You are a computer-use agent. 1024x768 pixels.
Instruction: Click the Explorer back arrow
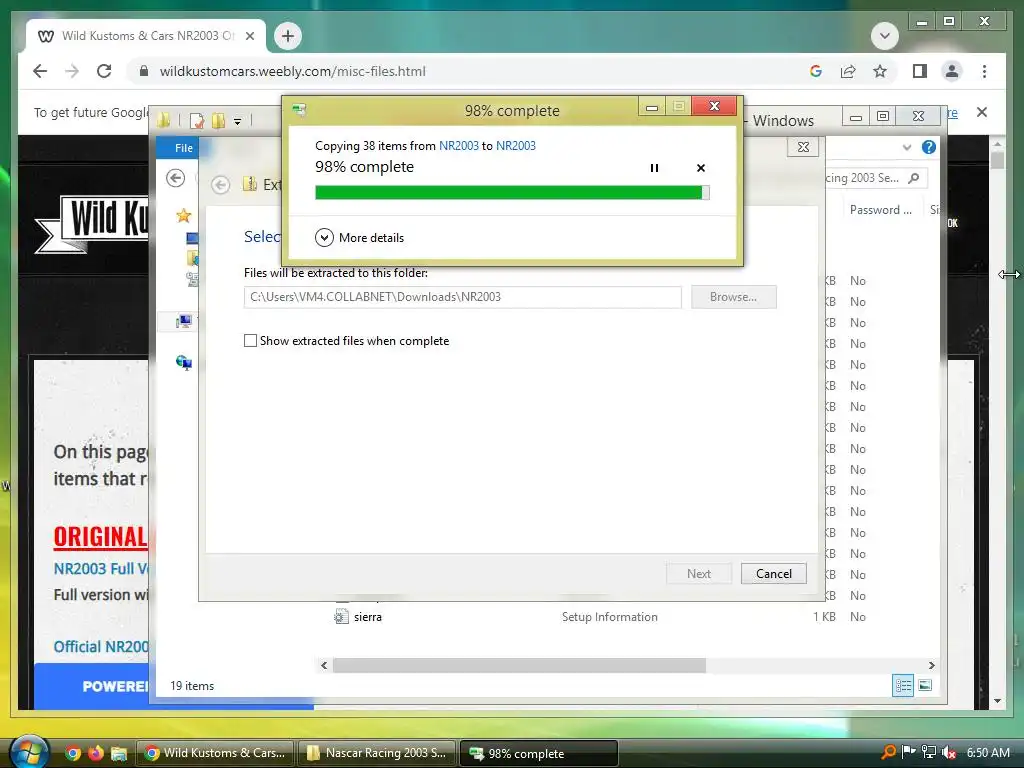point(175,178)
